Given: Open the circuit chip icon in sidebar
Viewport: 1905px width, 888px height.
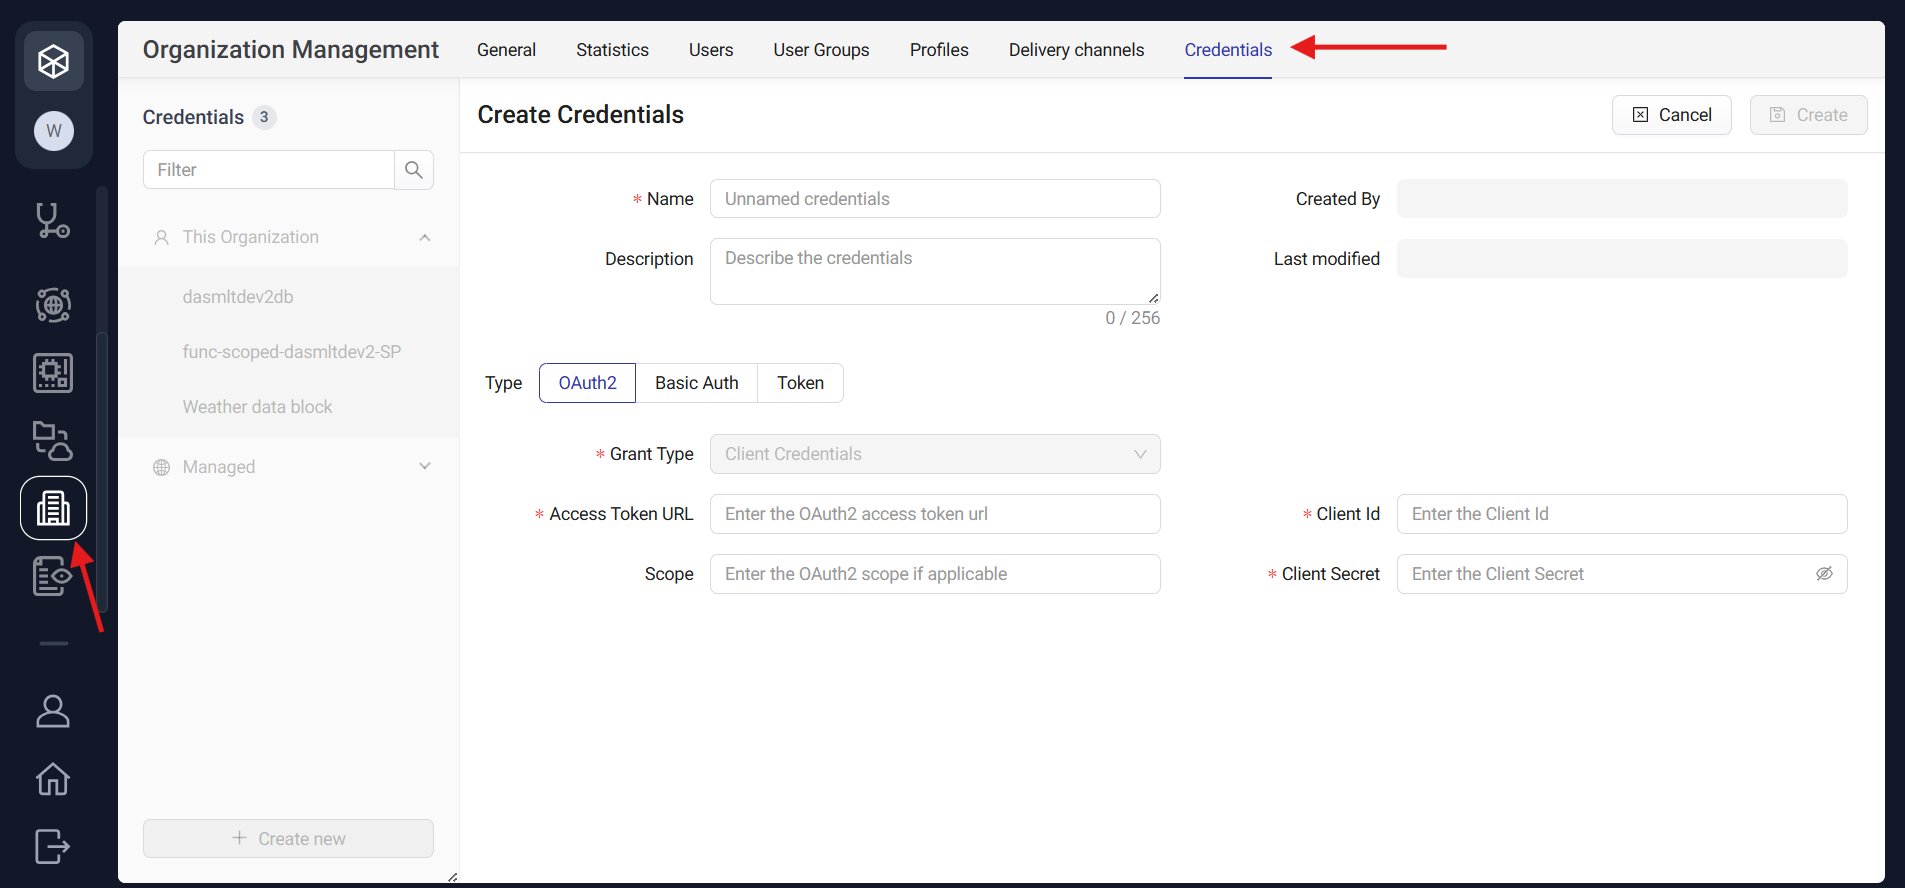Looking at the screenshot, I should pos(53,373).
